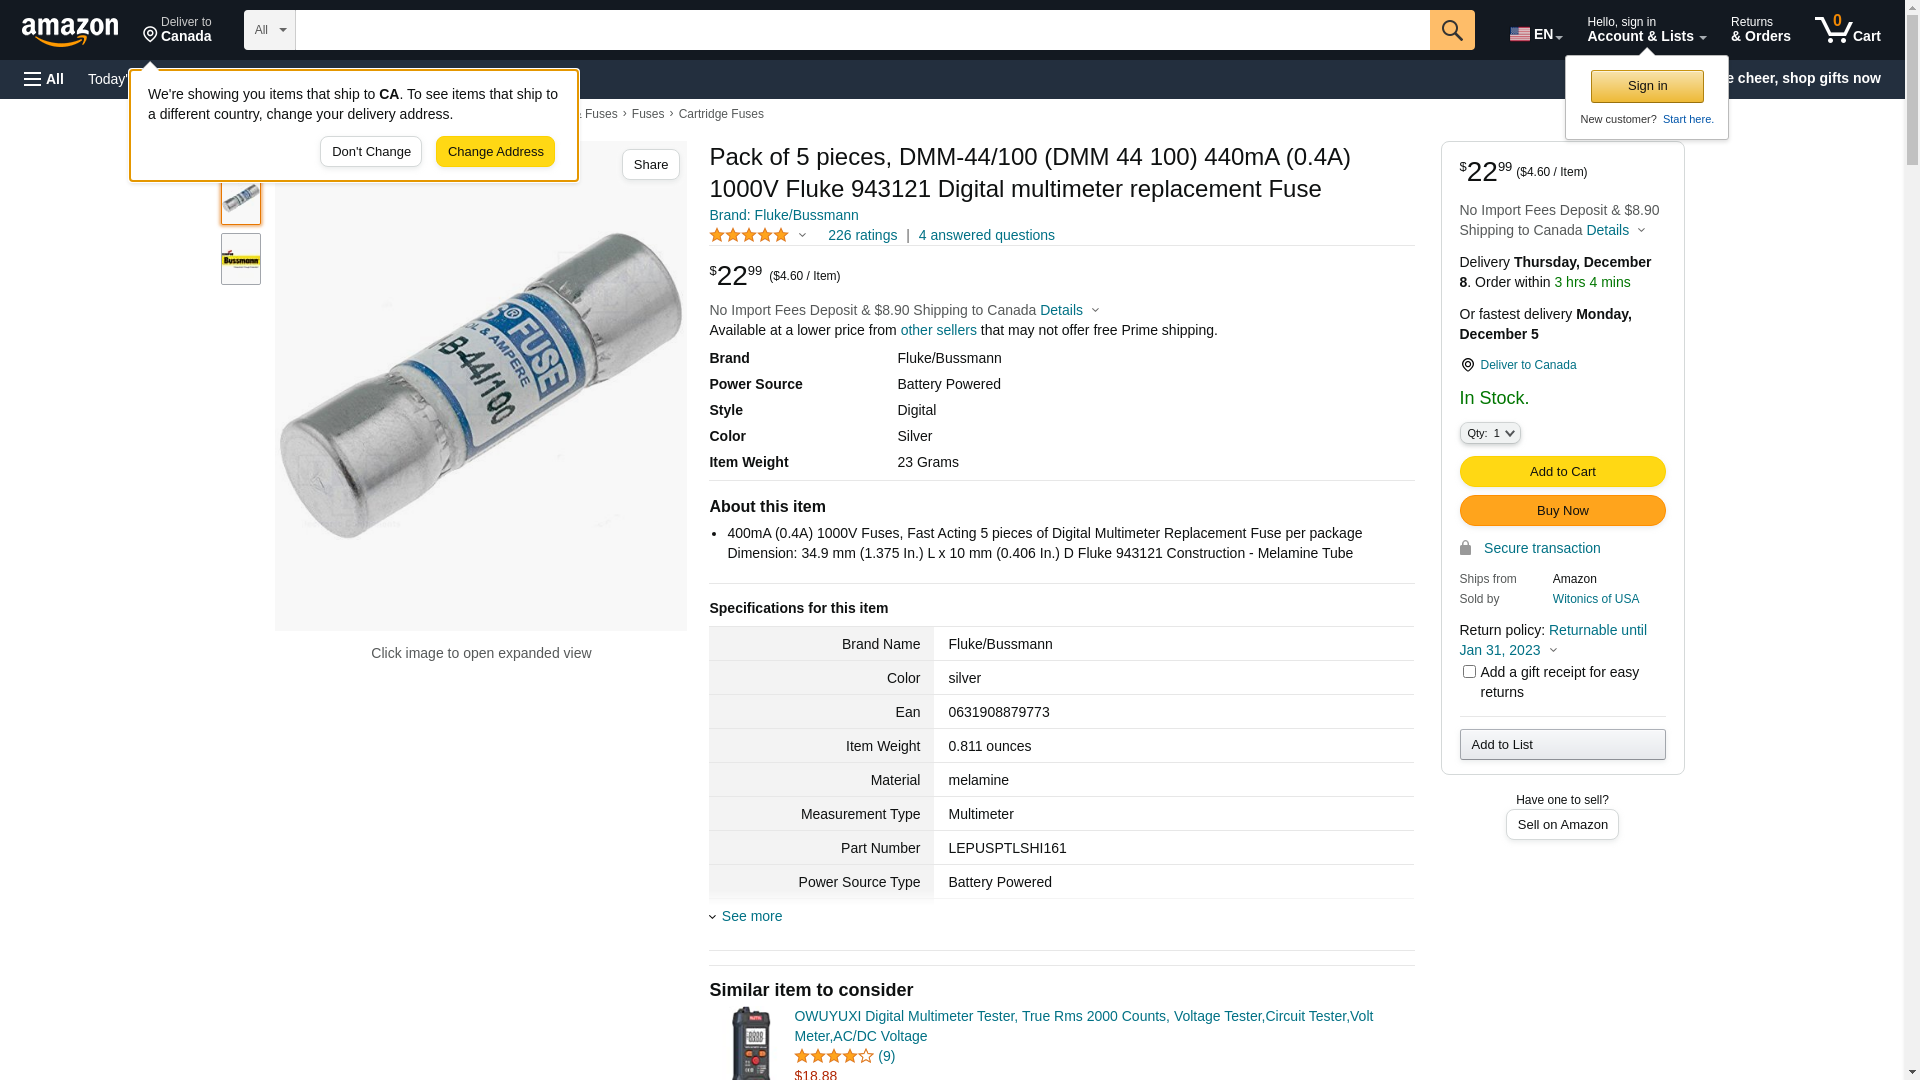1920x1080 pixels.
Task: Check the gift receipt checkbox
Action: tap(1469, 672)
